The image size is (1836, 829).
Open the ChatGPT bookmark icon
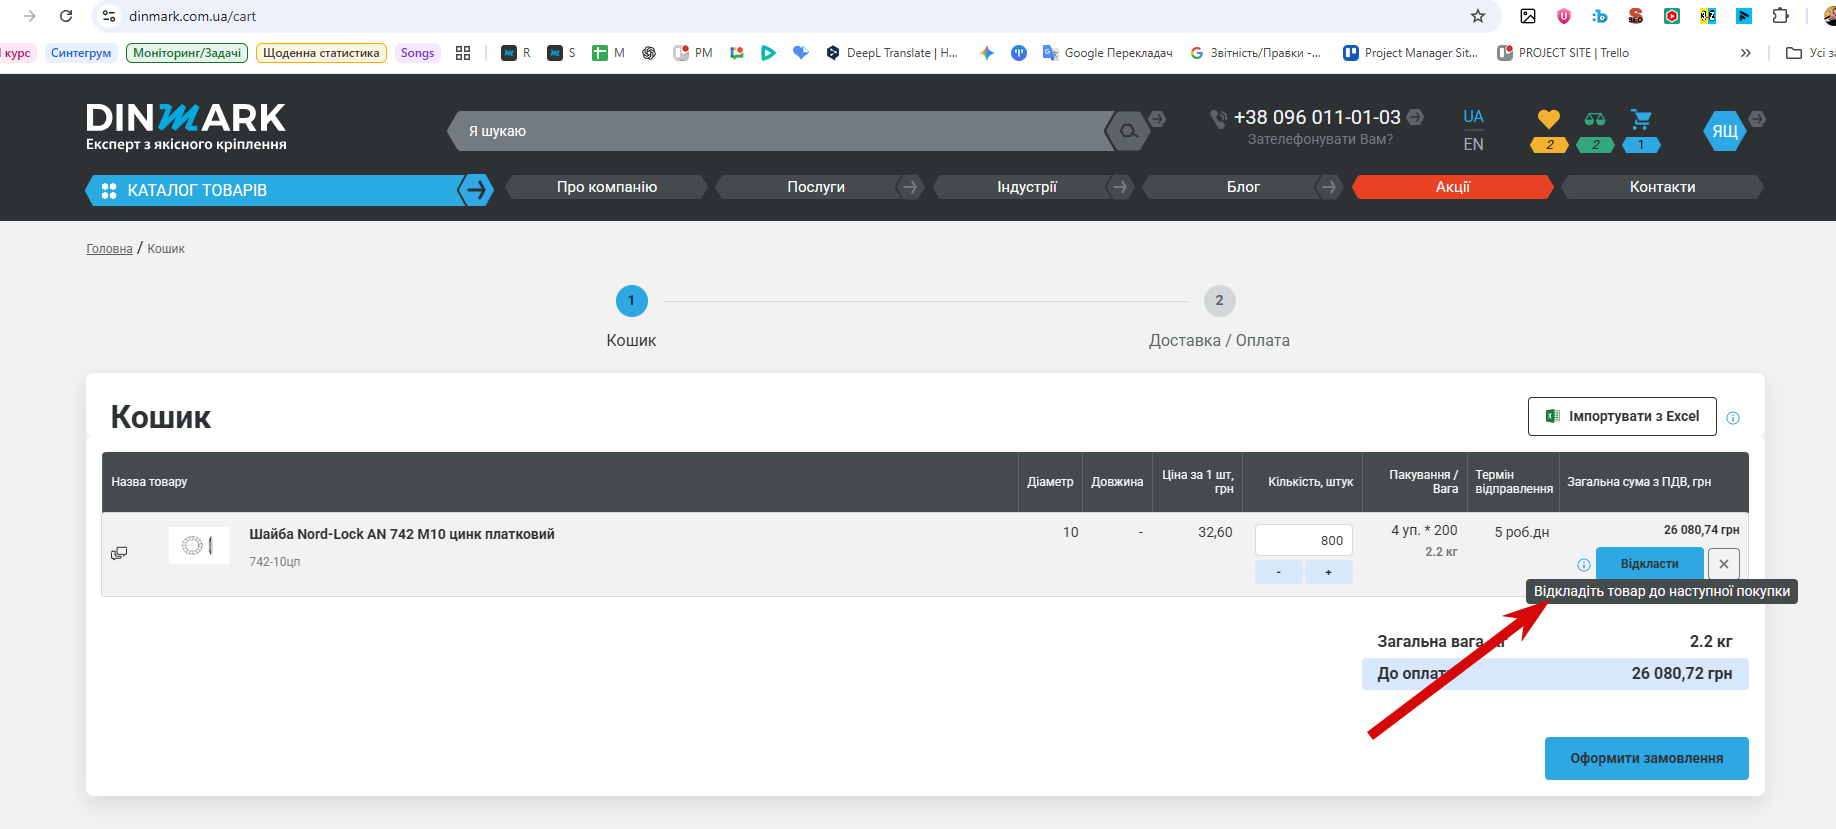[649, 53]
